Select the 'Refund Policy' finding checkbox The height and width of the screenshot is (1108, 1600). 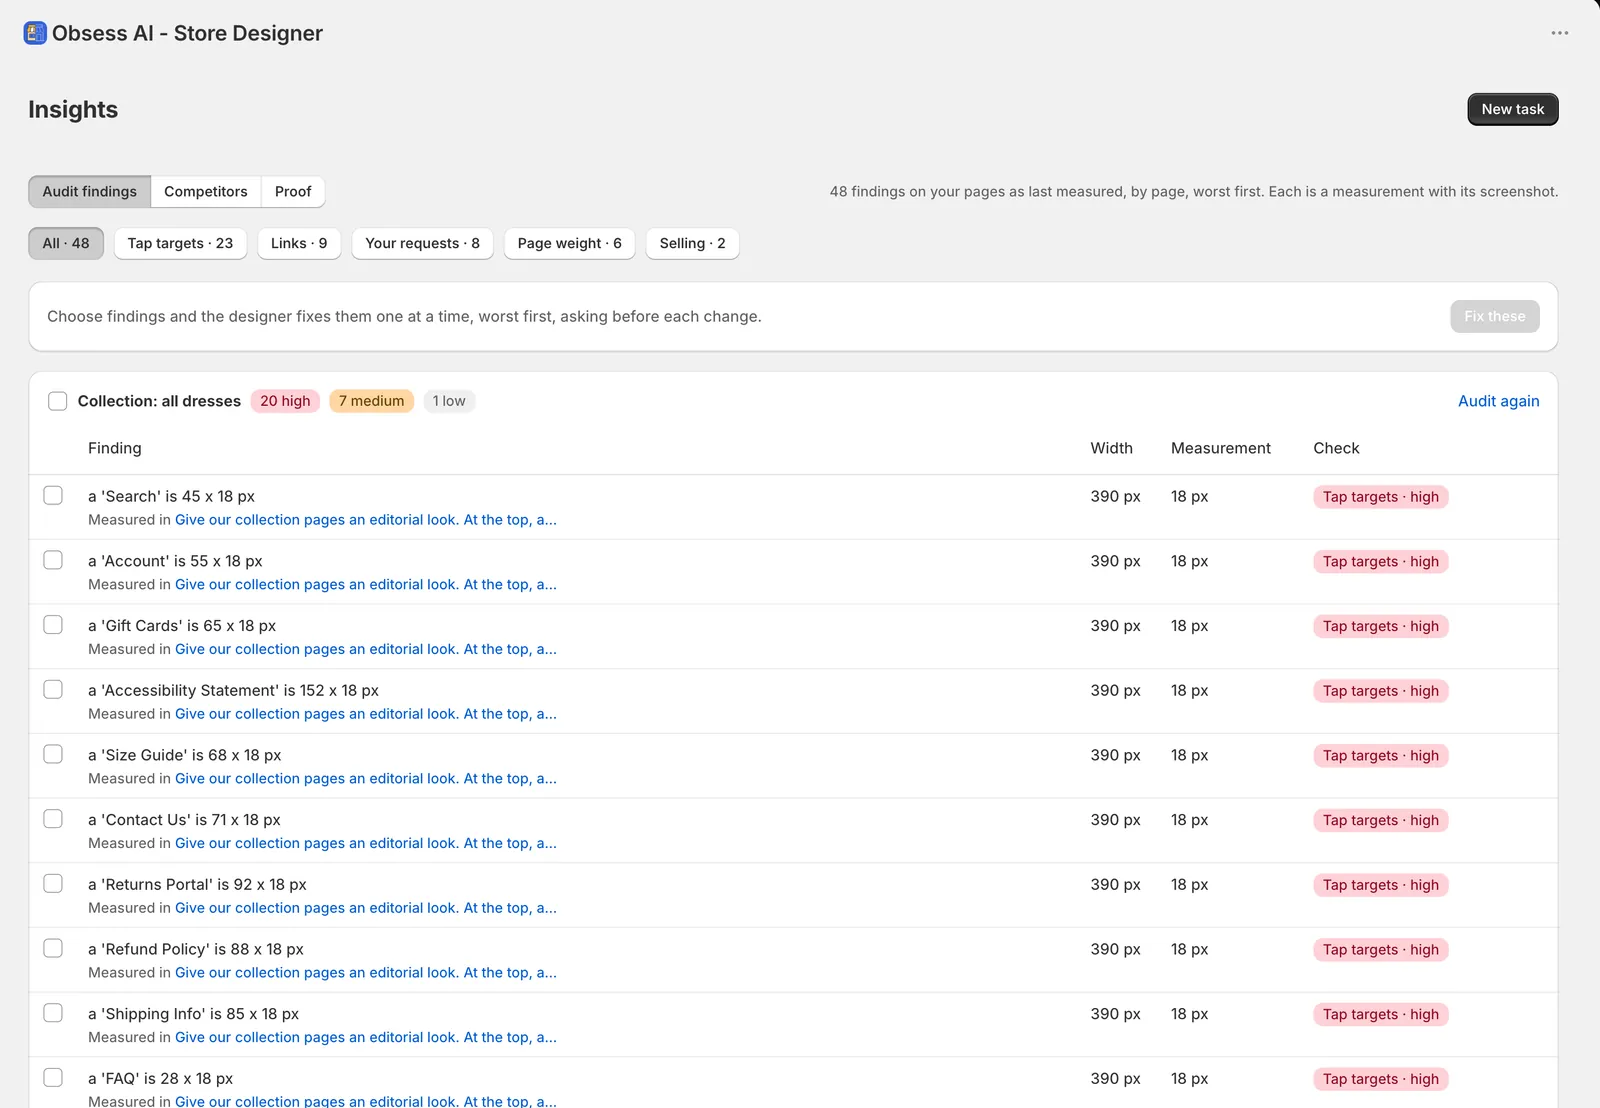pos(53,948)
